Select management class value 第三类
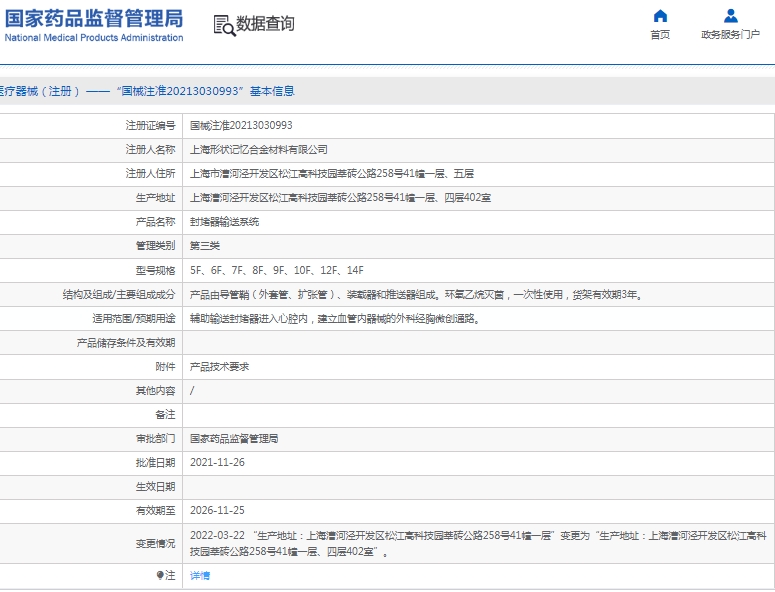This screenshot has width=775, height=592. tap(205, 246)
